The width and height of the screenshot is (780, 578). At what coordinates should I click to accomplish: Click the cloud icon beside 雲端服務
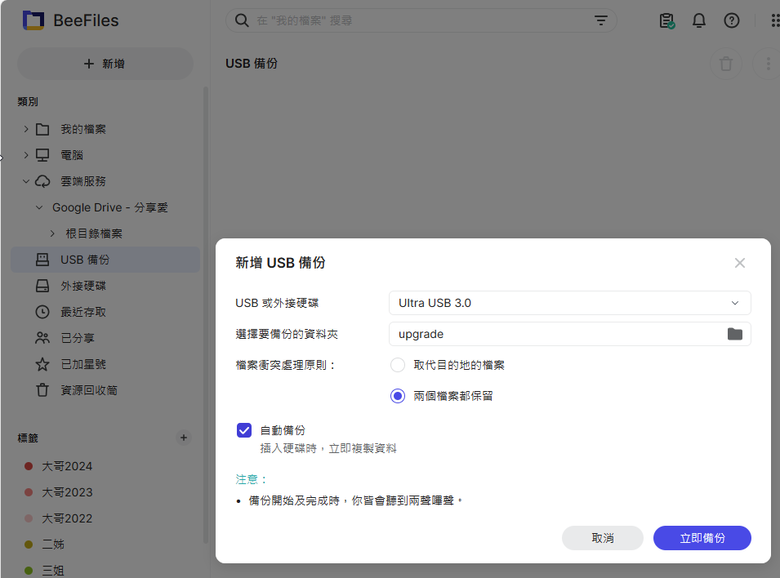[x=43, y=182]
